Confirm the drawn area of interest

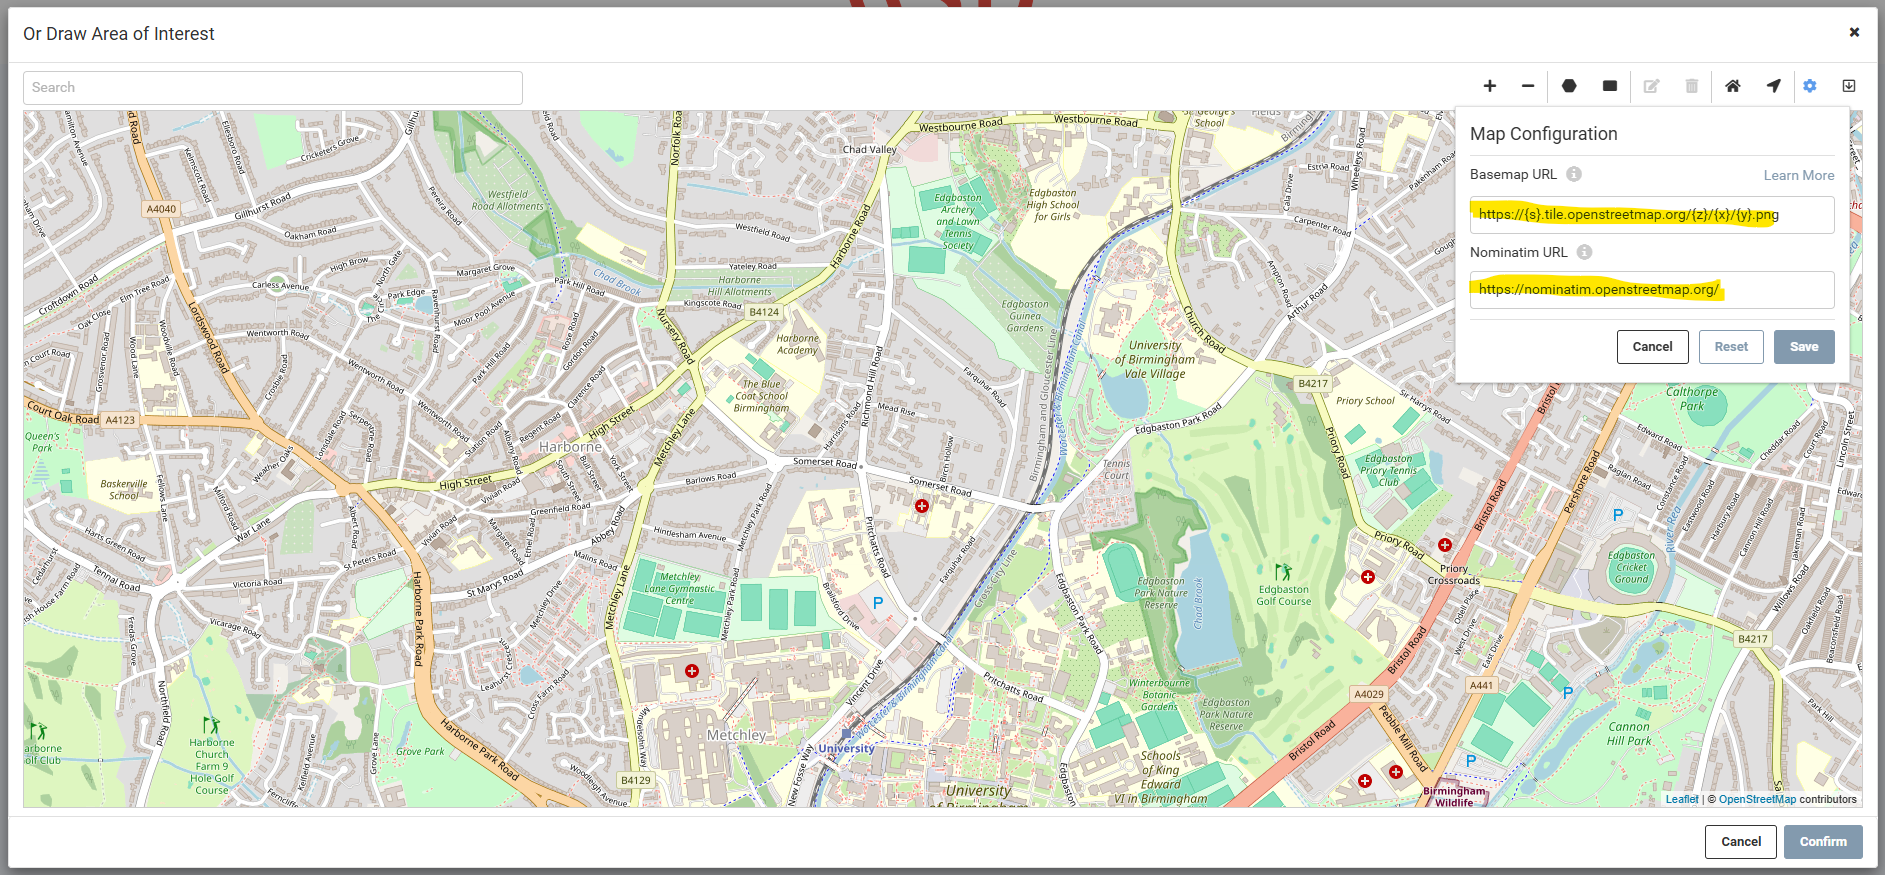[x=1823, y=842]
